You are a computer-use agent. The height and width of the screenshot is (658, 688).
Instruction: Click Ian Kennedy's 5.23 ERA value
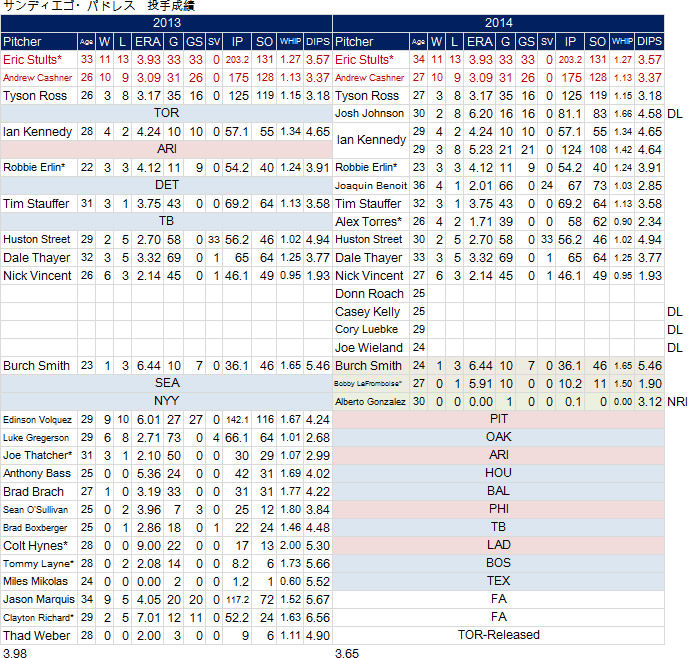[x=480, y=150]
